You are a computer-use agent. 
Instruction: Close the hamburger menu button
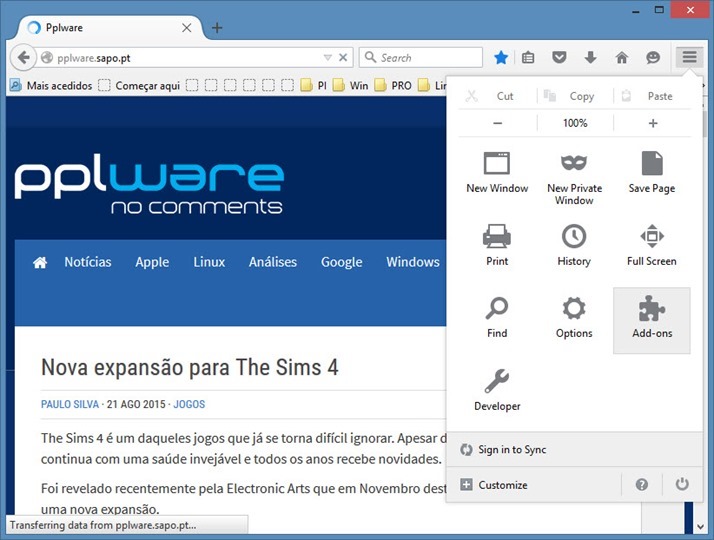click(689, 57)
